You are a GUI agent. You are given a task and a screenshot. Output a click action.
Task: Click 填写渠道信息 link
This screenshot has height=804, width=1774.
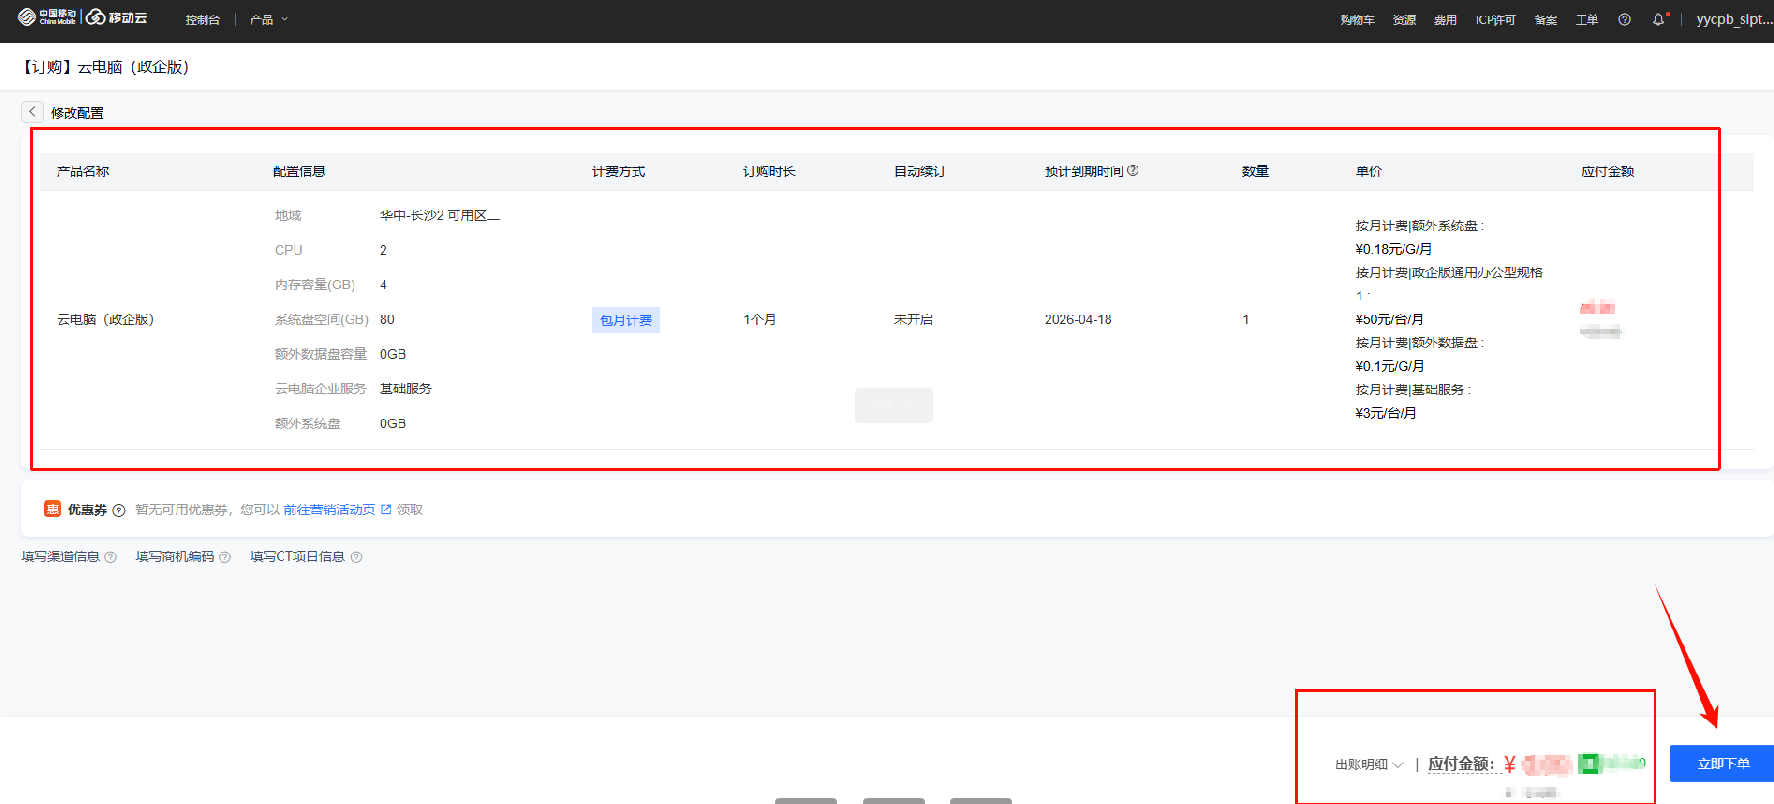click(61, 557)
